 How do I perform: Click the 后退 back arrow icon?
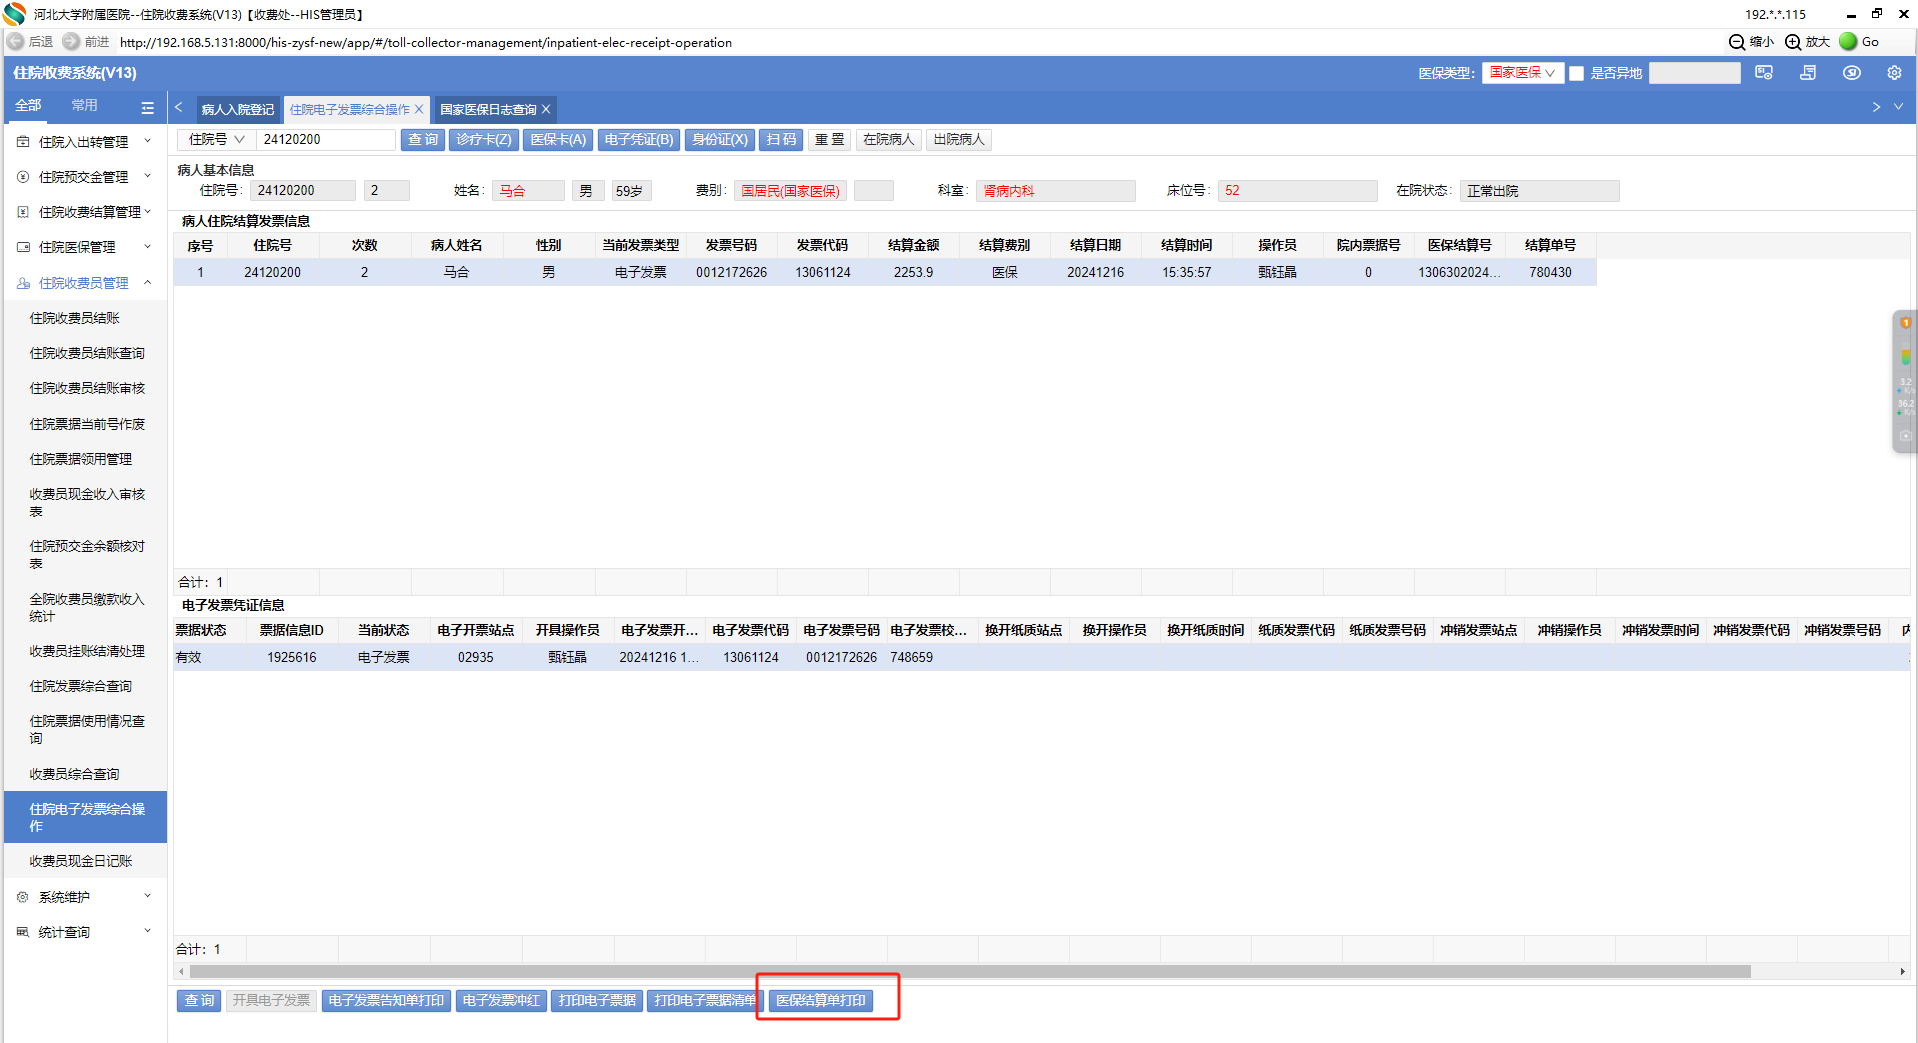[x=16, y=42]
